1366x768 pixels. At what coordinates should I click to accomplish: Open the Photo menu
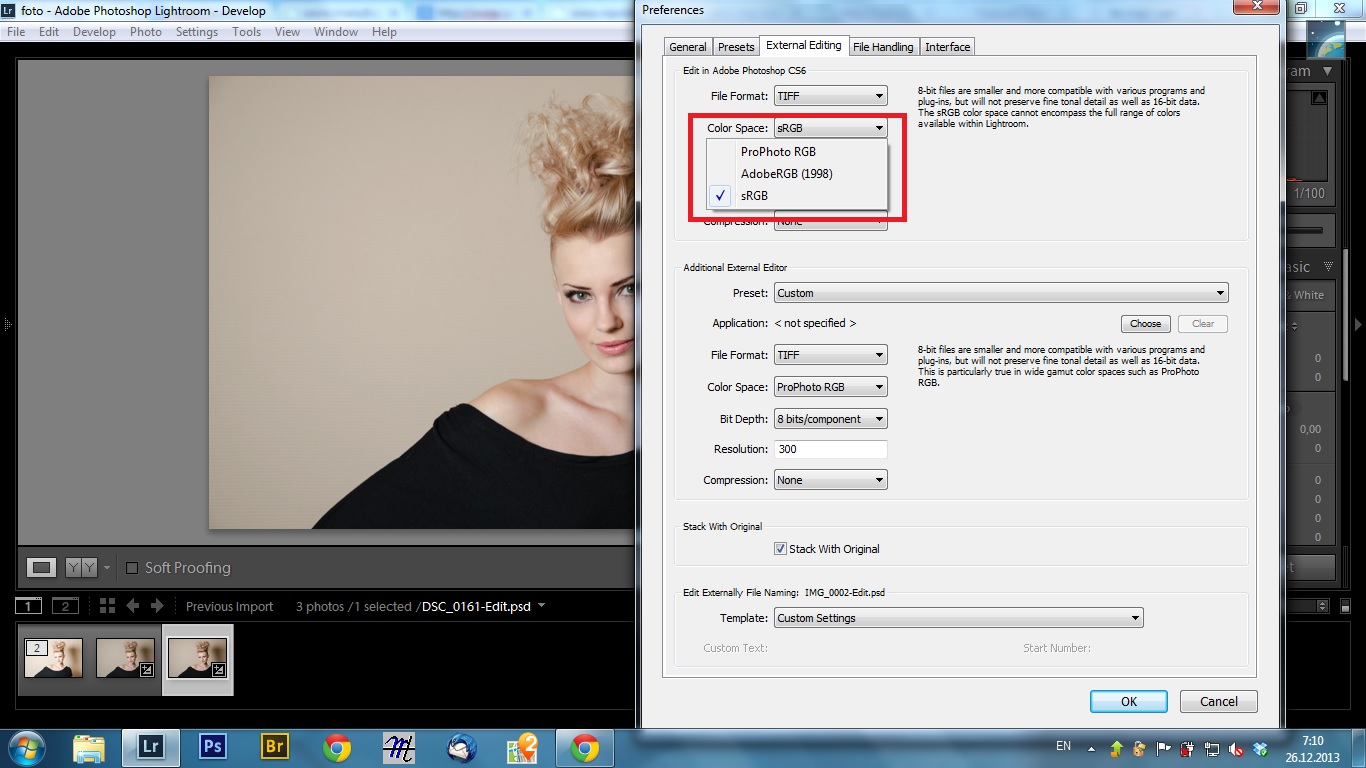145,32
